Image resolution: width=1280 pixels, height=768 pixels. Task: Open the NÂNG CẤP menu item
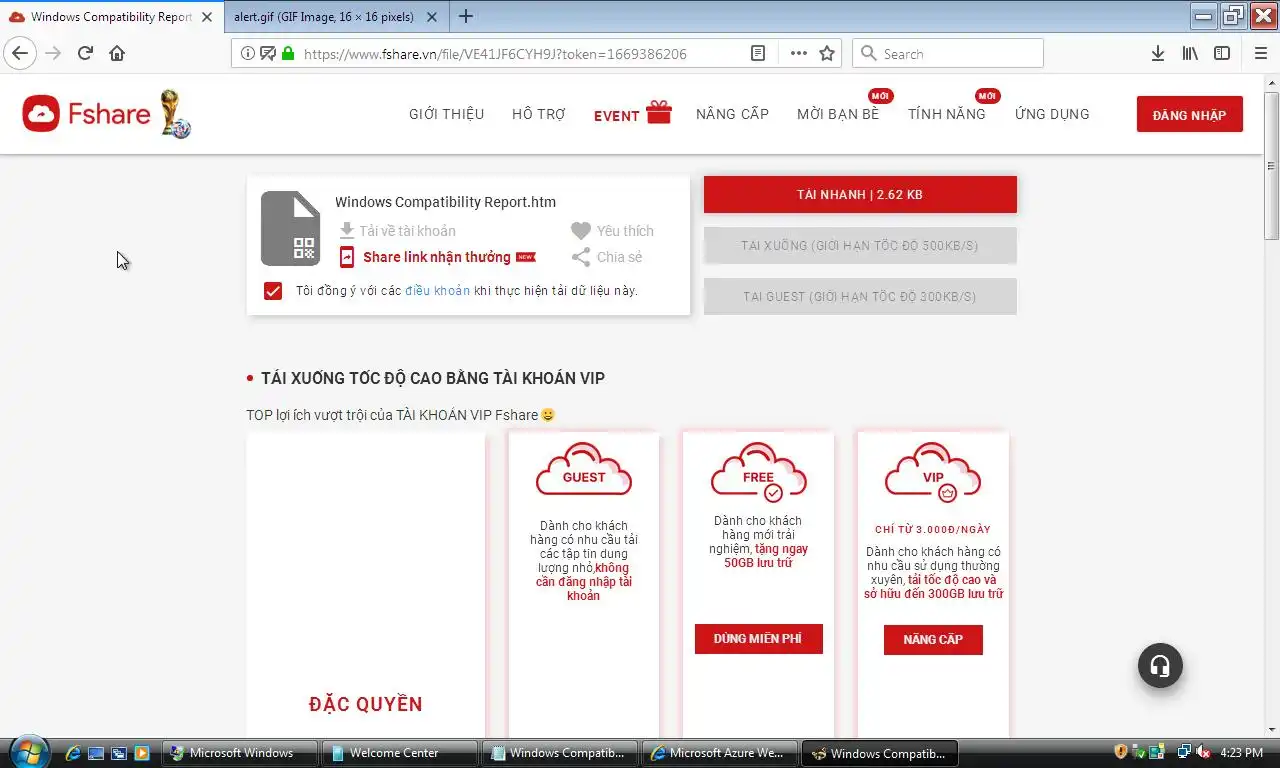click(x=732, y=114)
